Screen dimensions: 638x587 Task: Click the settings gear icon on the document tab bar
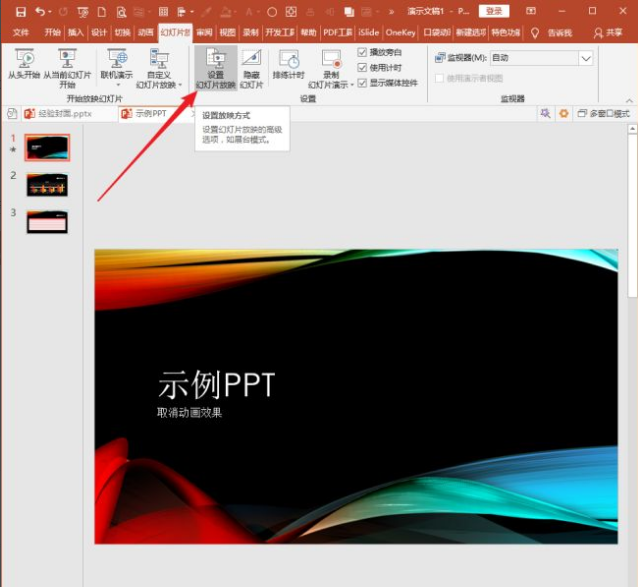pos(563,114)
